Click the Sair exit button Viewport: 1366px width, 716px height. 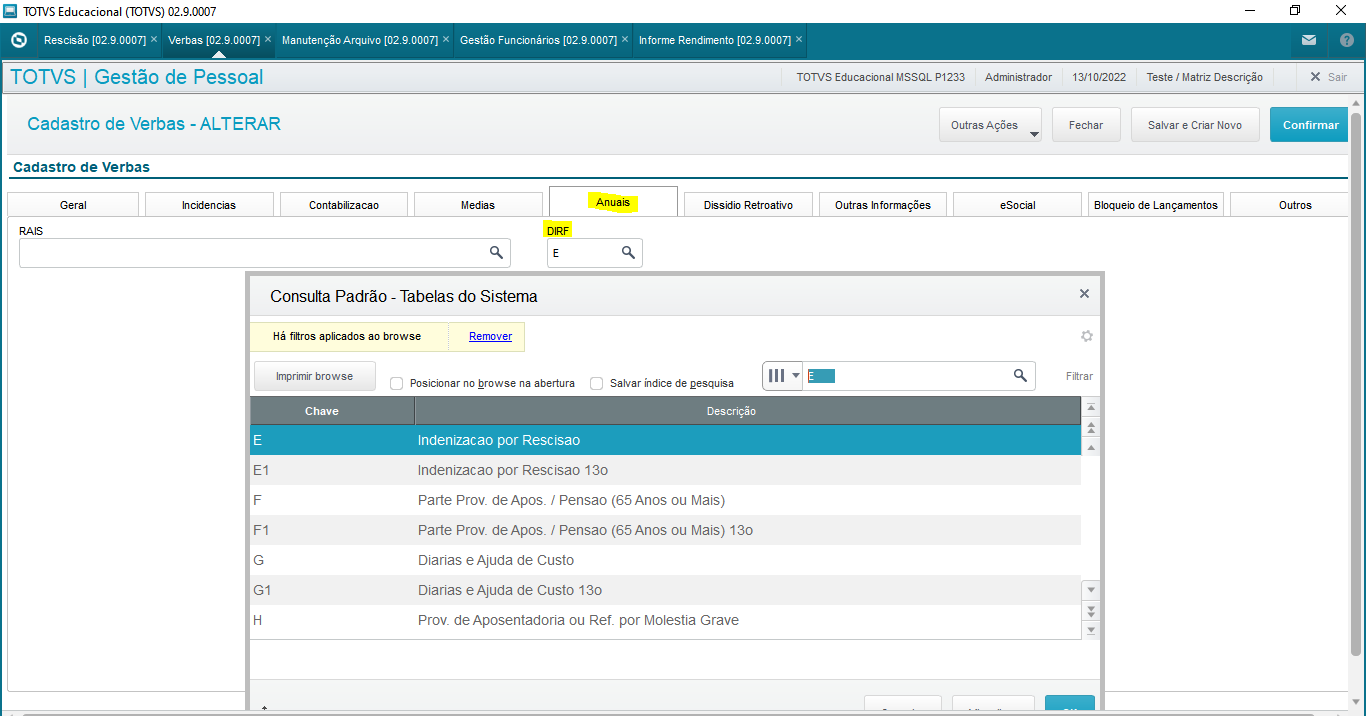click(x=1329, y=77)
